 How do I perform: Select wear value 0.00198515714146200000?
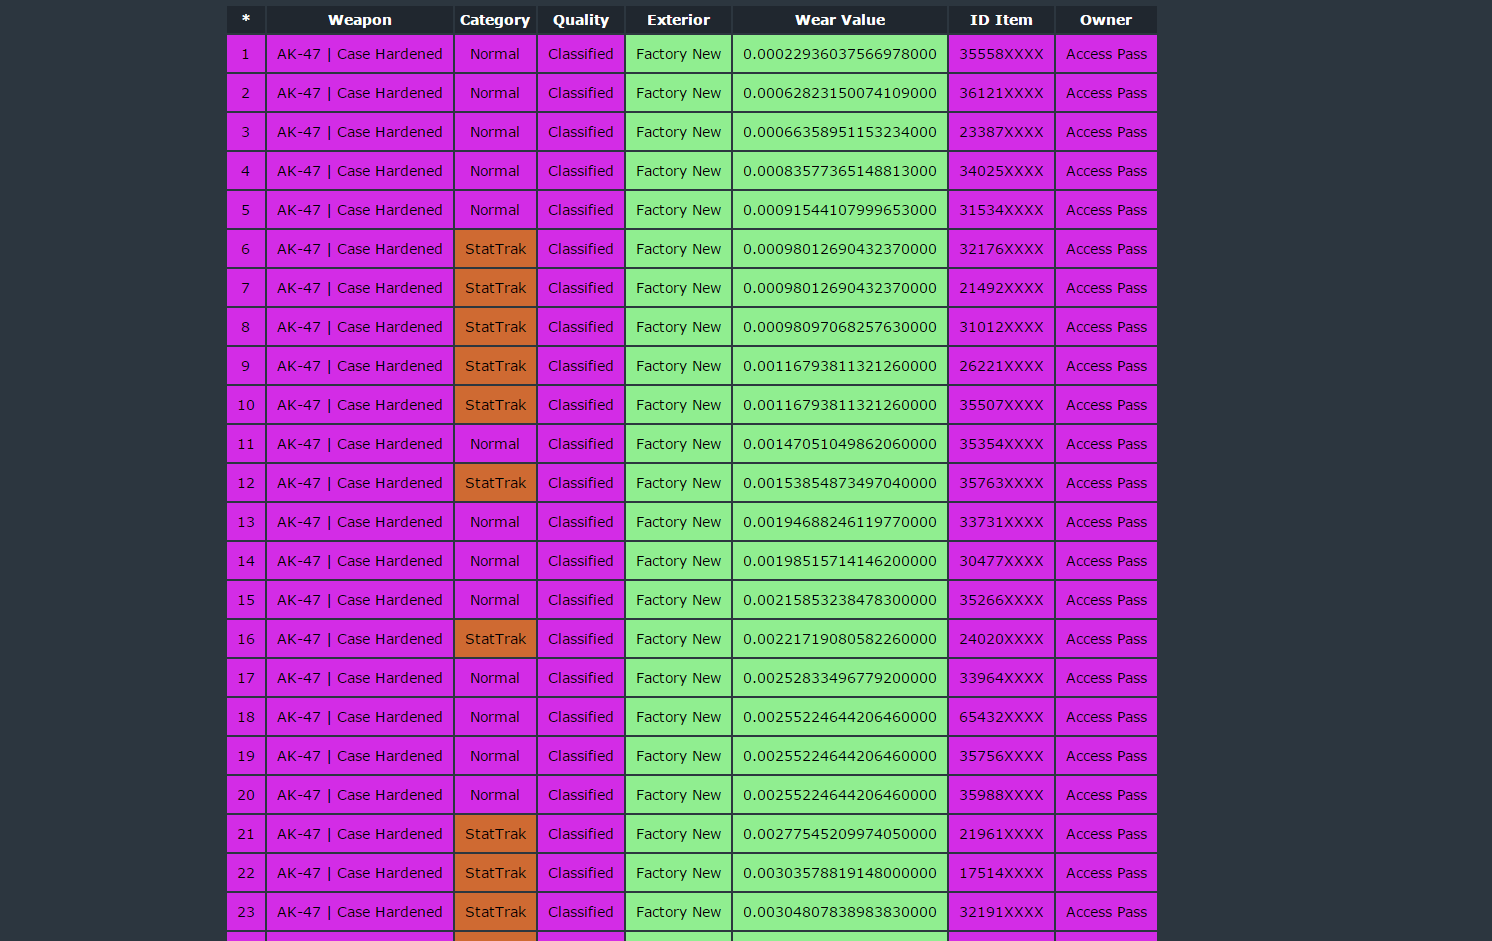[840, 561]
